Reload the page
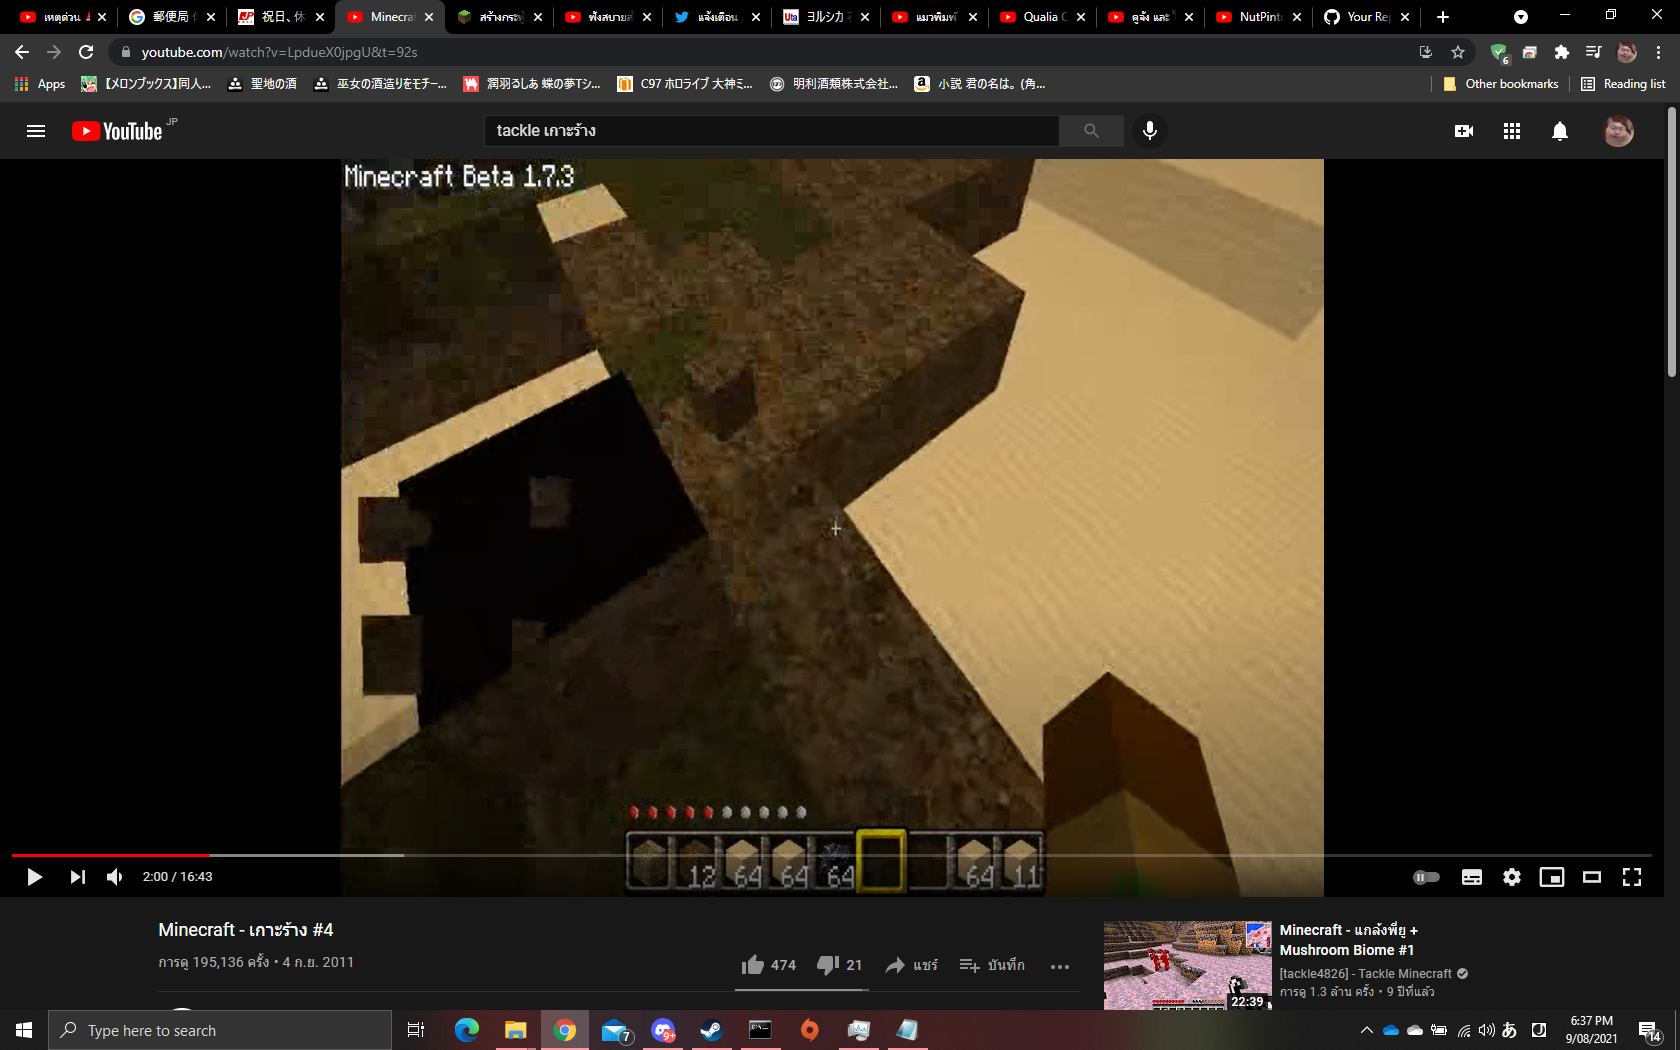This screenshot has width=1680, height=1050. (86, 52)
